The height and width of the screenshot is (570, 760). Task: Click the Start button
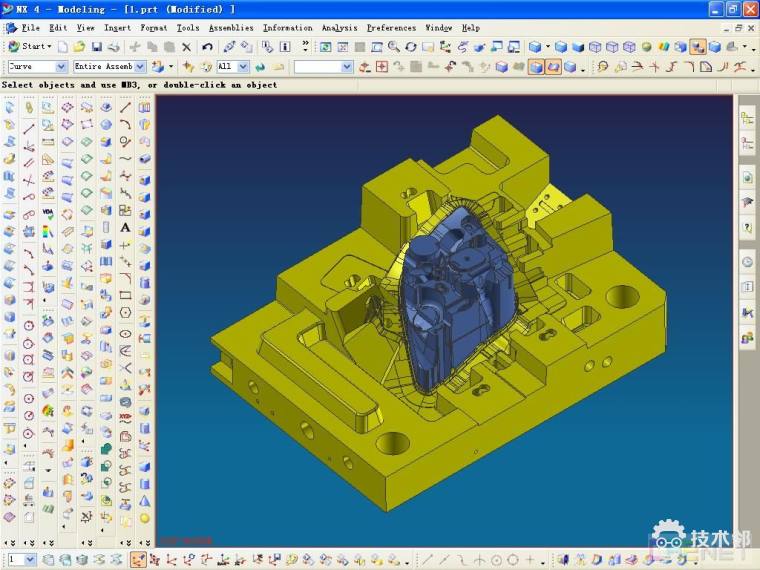coord(29,47)
